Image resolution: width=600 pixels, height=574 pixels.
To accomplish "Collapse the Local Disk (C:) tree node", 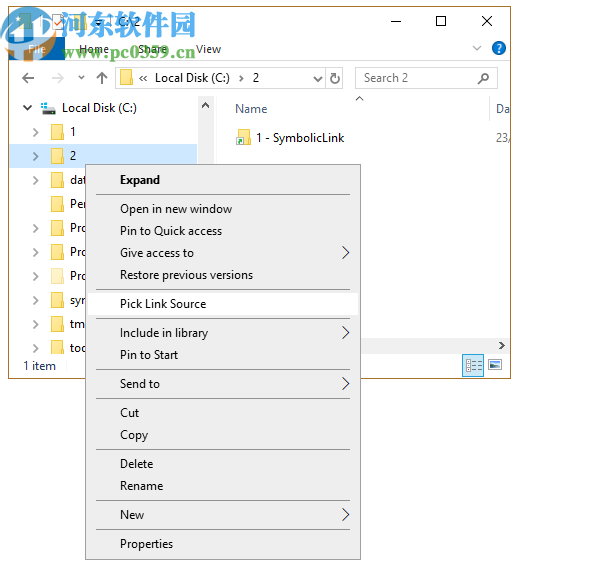I will 28,108.
